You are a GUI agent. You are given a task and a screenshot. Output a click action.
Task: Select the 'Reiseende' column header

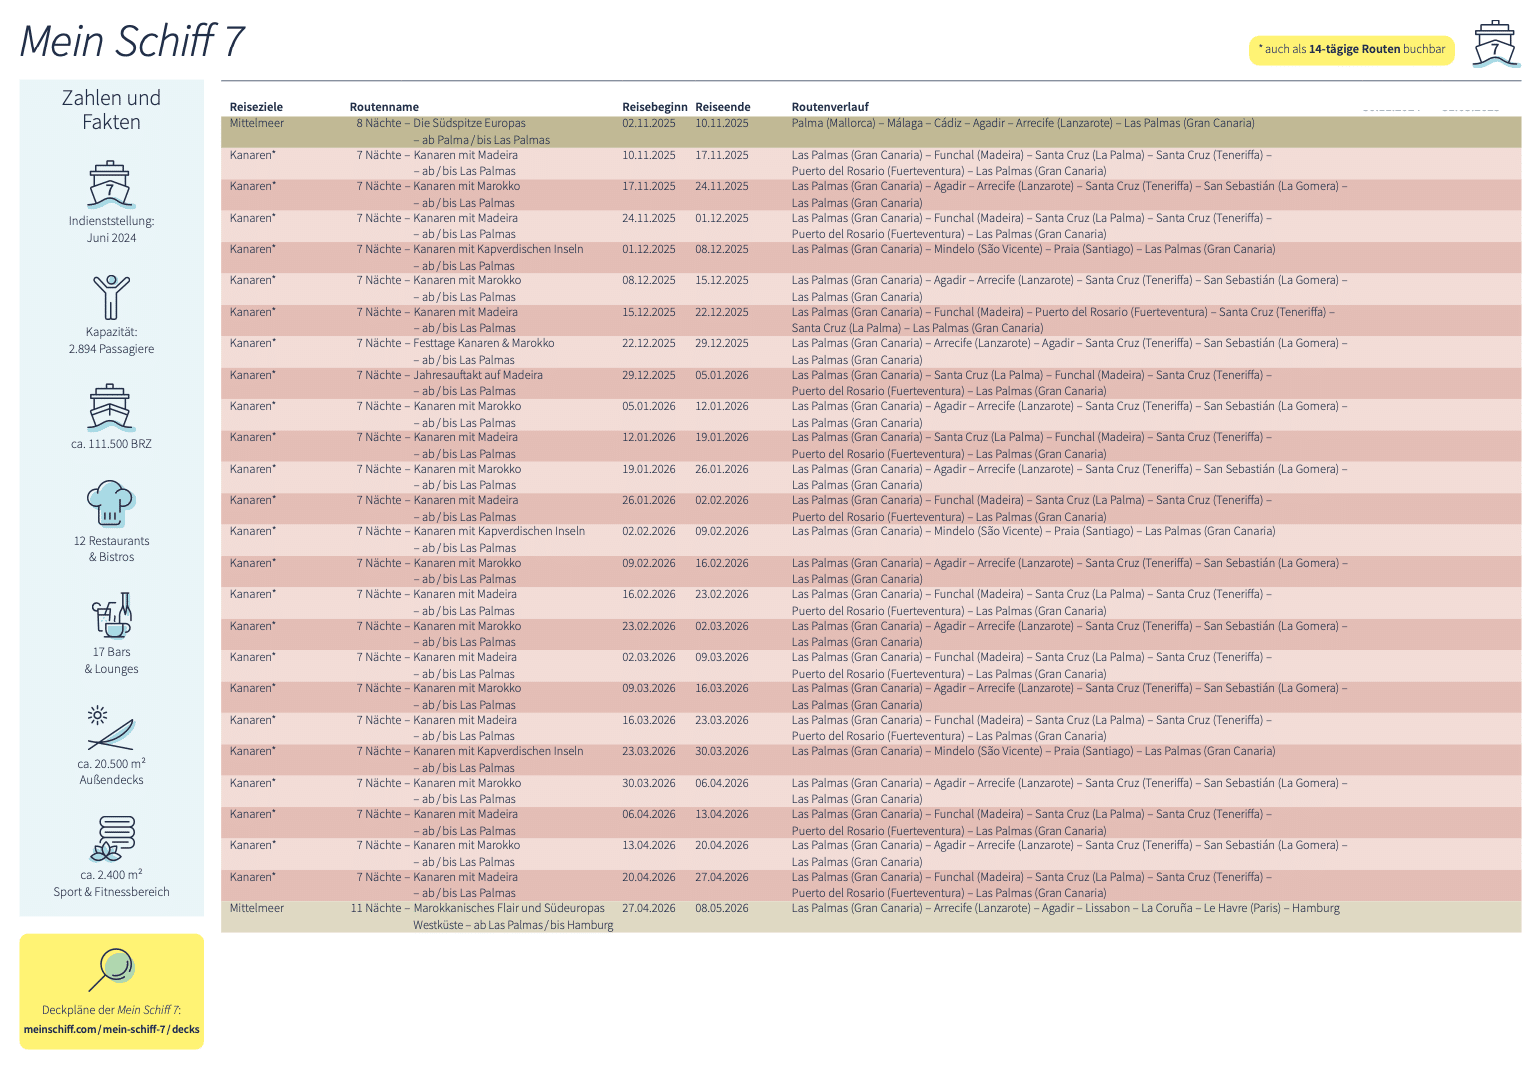(x=723, y=107)
